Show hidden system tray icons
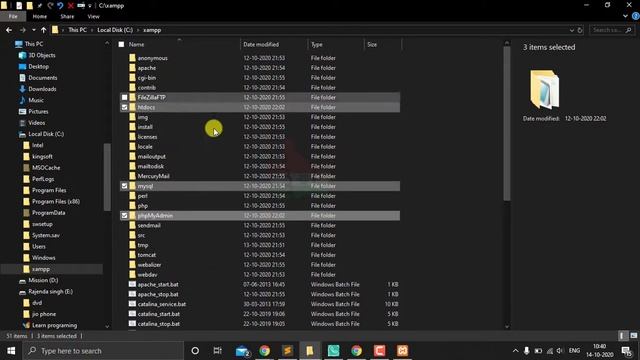 tap(515, 351)
